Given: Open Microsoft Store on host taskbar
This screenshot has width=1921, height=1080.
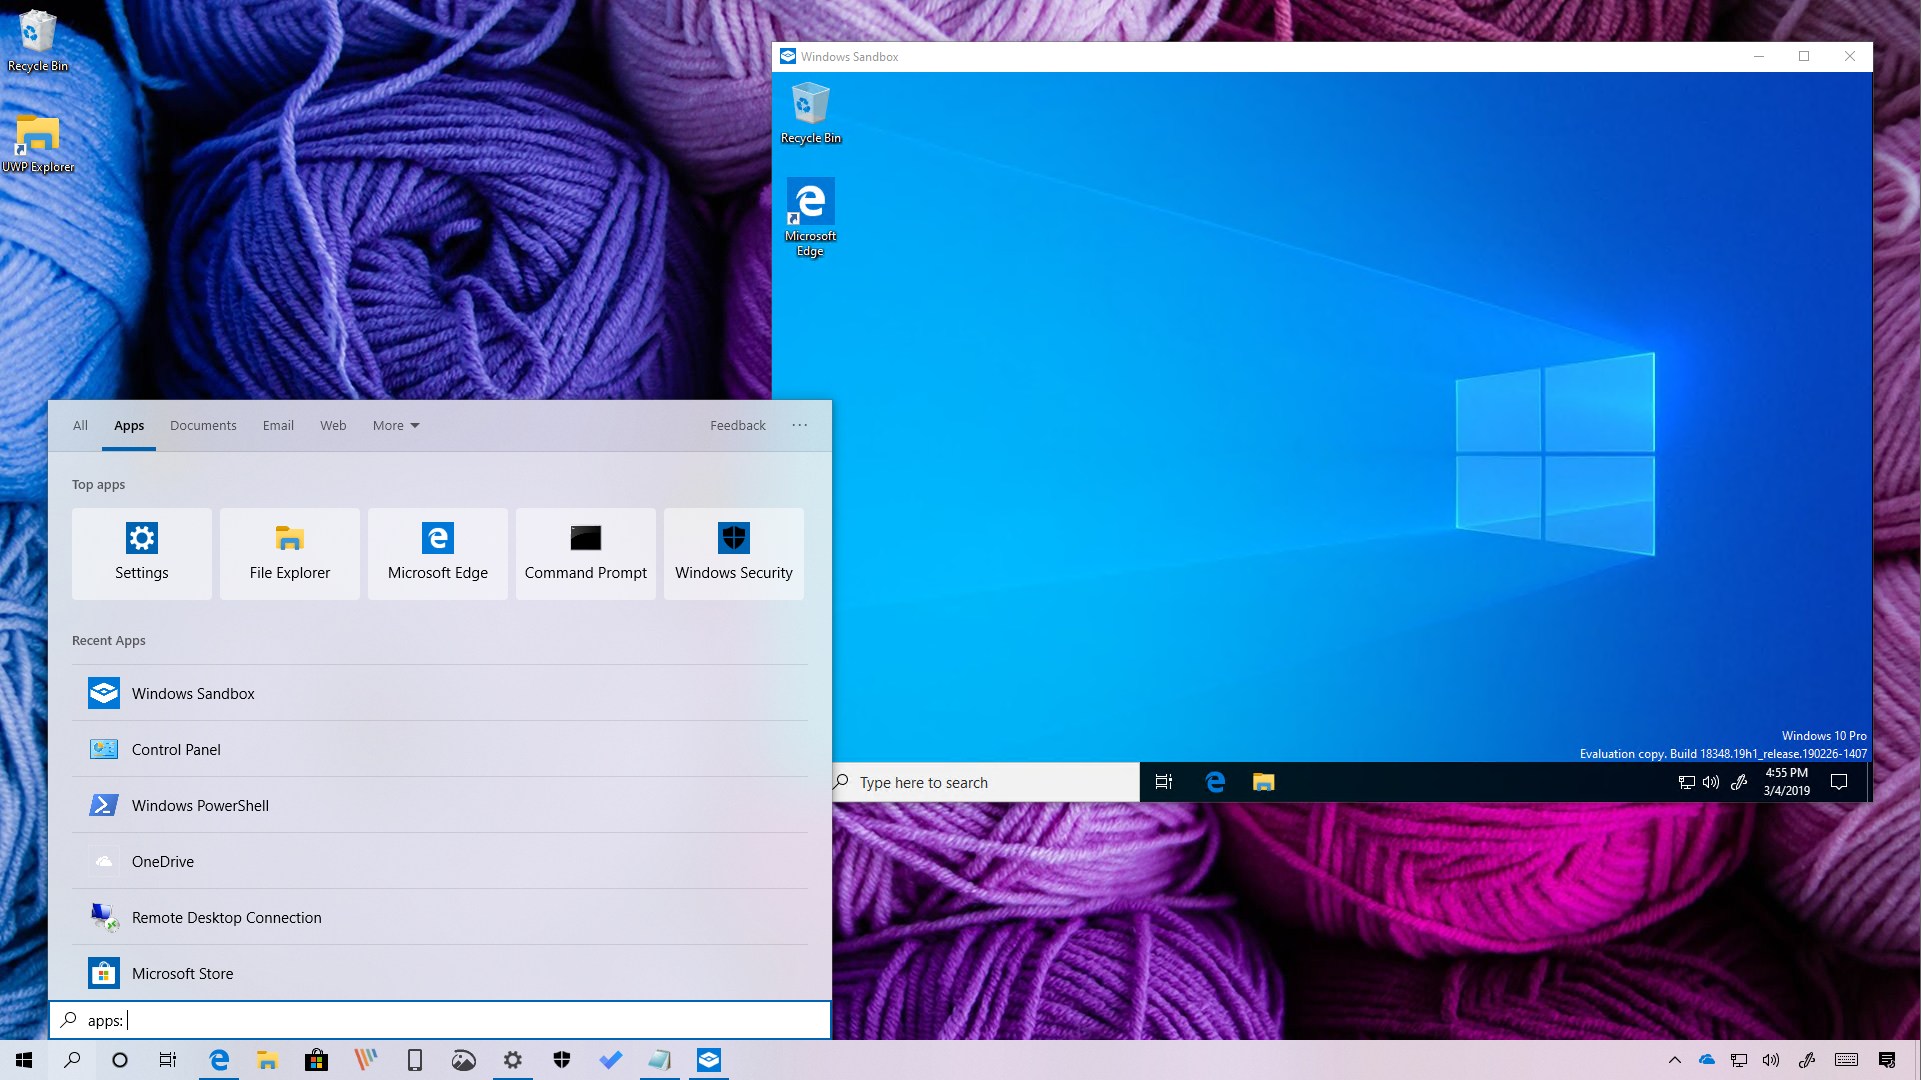Looking at the screenshot, I should [x=316, y=1060].
